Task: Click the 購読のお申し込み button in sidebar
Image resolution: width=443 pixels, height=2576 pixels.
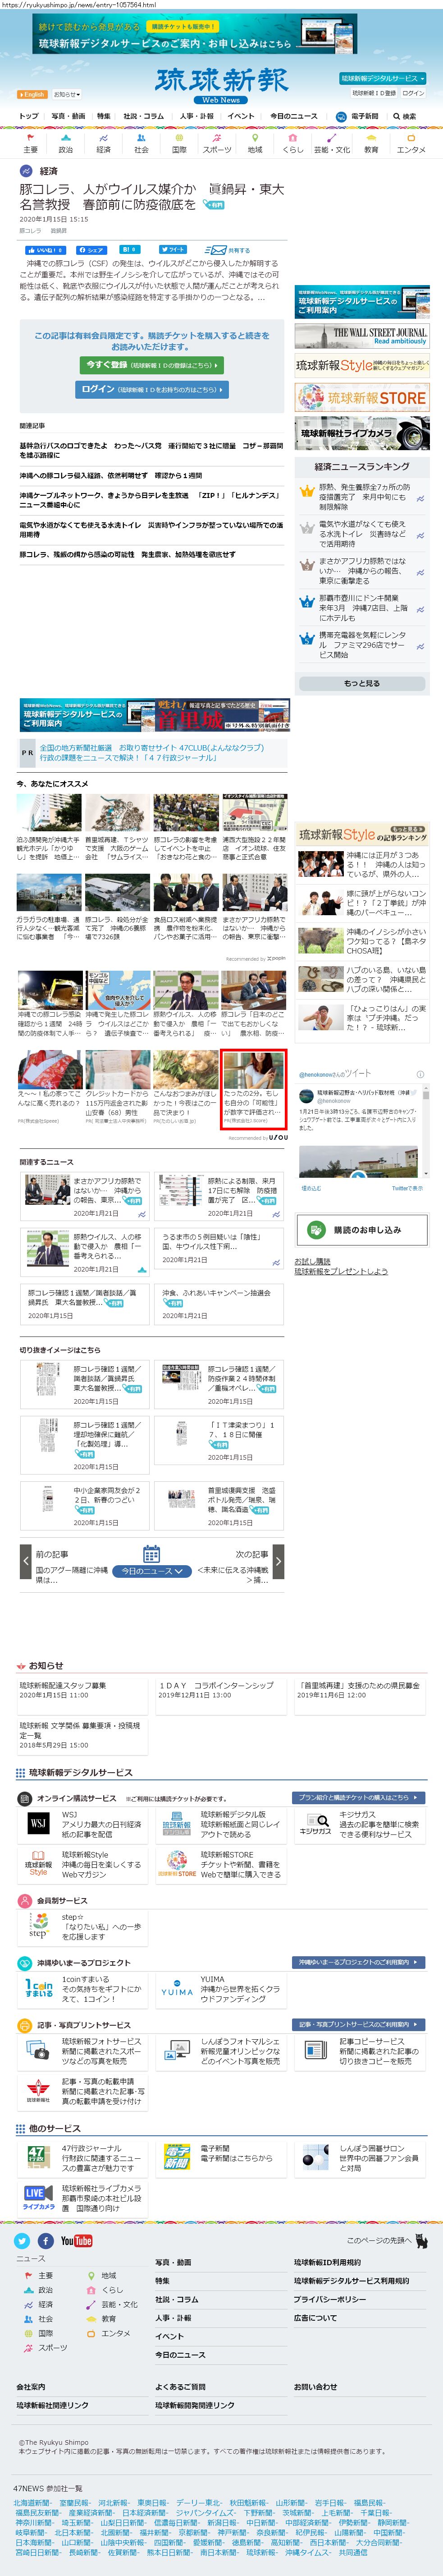Action: click(361, 1229)
